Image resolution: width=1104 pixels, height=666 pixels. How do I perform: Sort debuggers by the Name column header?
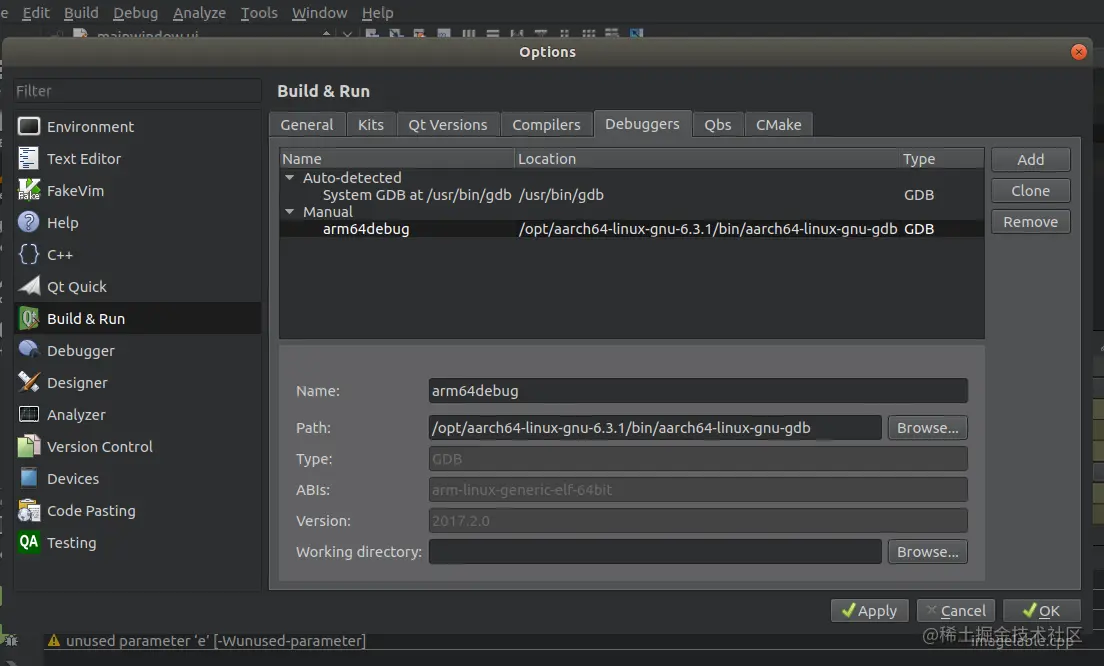click(397, 159)
